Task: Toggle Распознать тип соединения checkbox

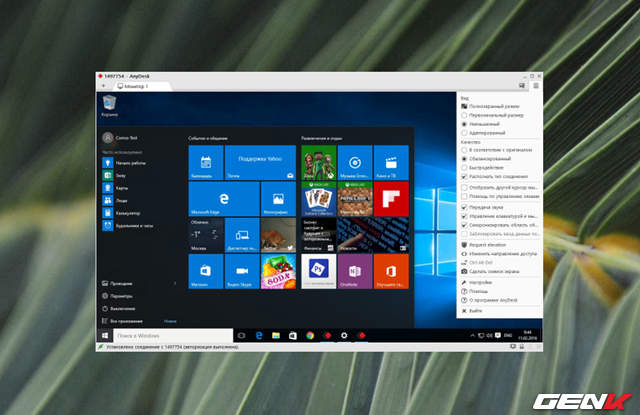Action: (494, 177)
